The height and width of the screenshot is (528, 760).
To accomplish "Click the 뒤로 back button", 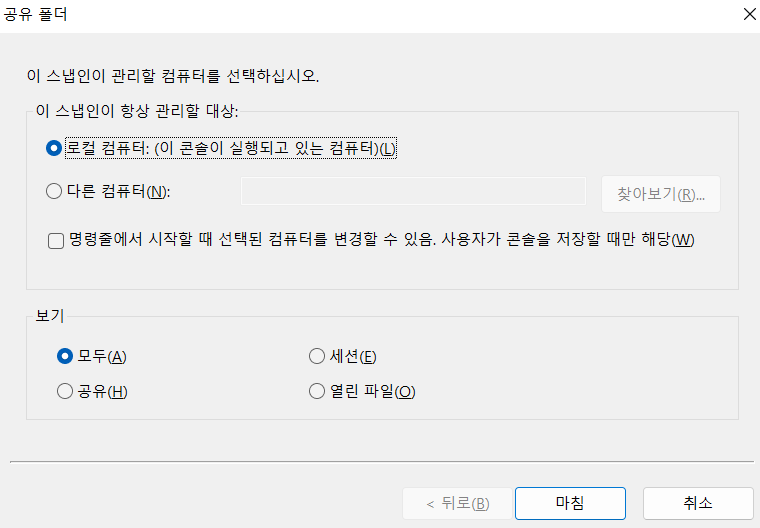I will (x=457, y=503).
